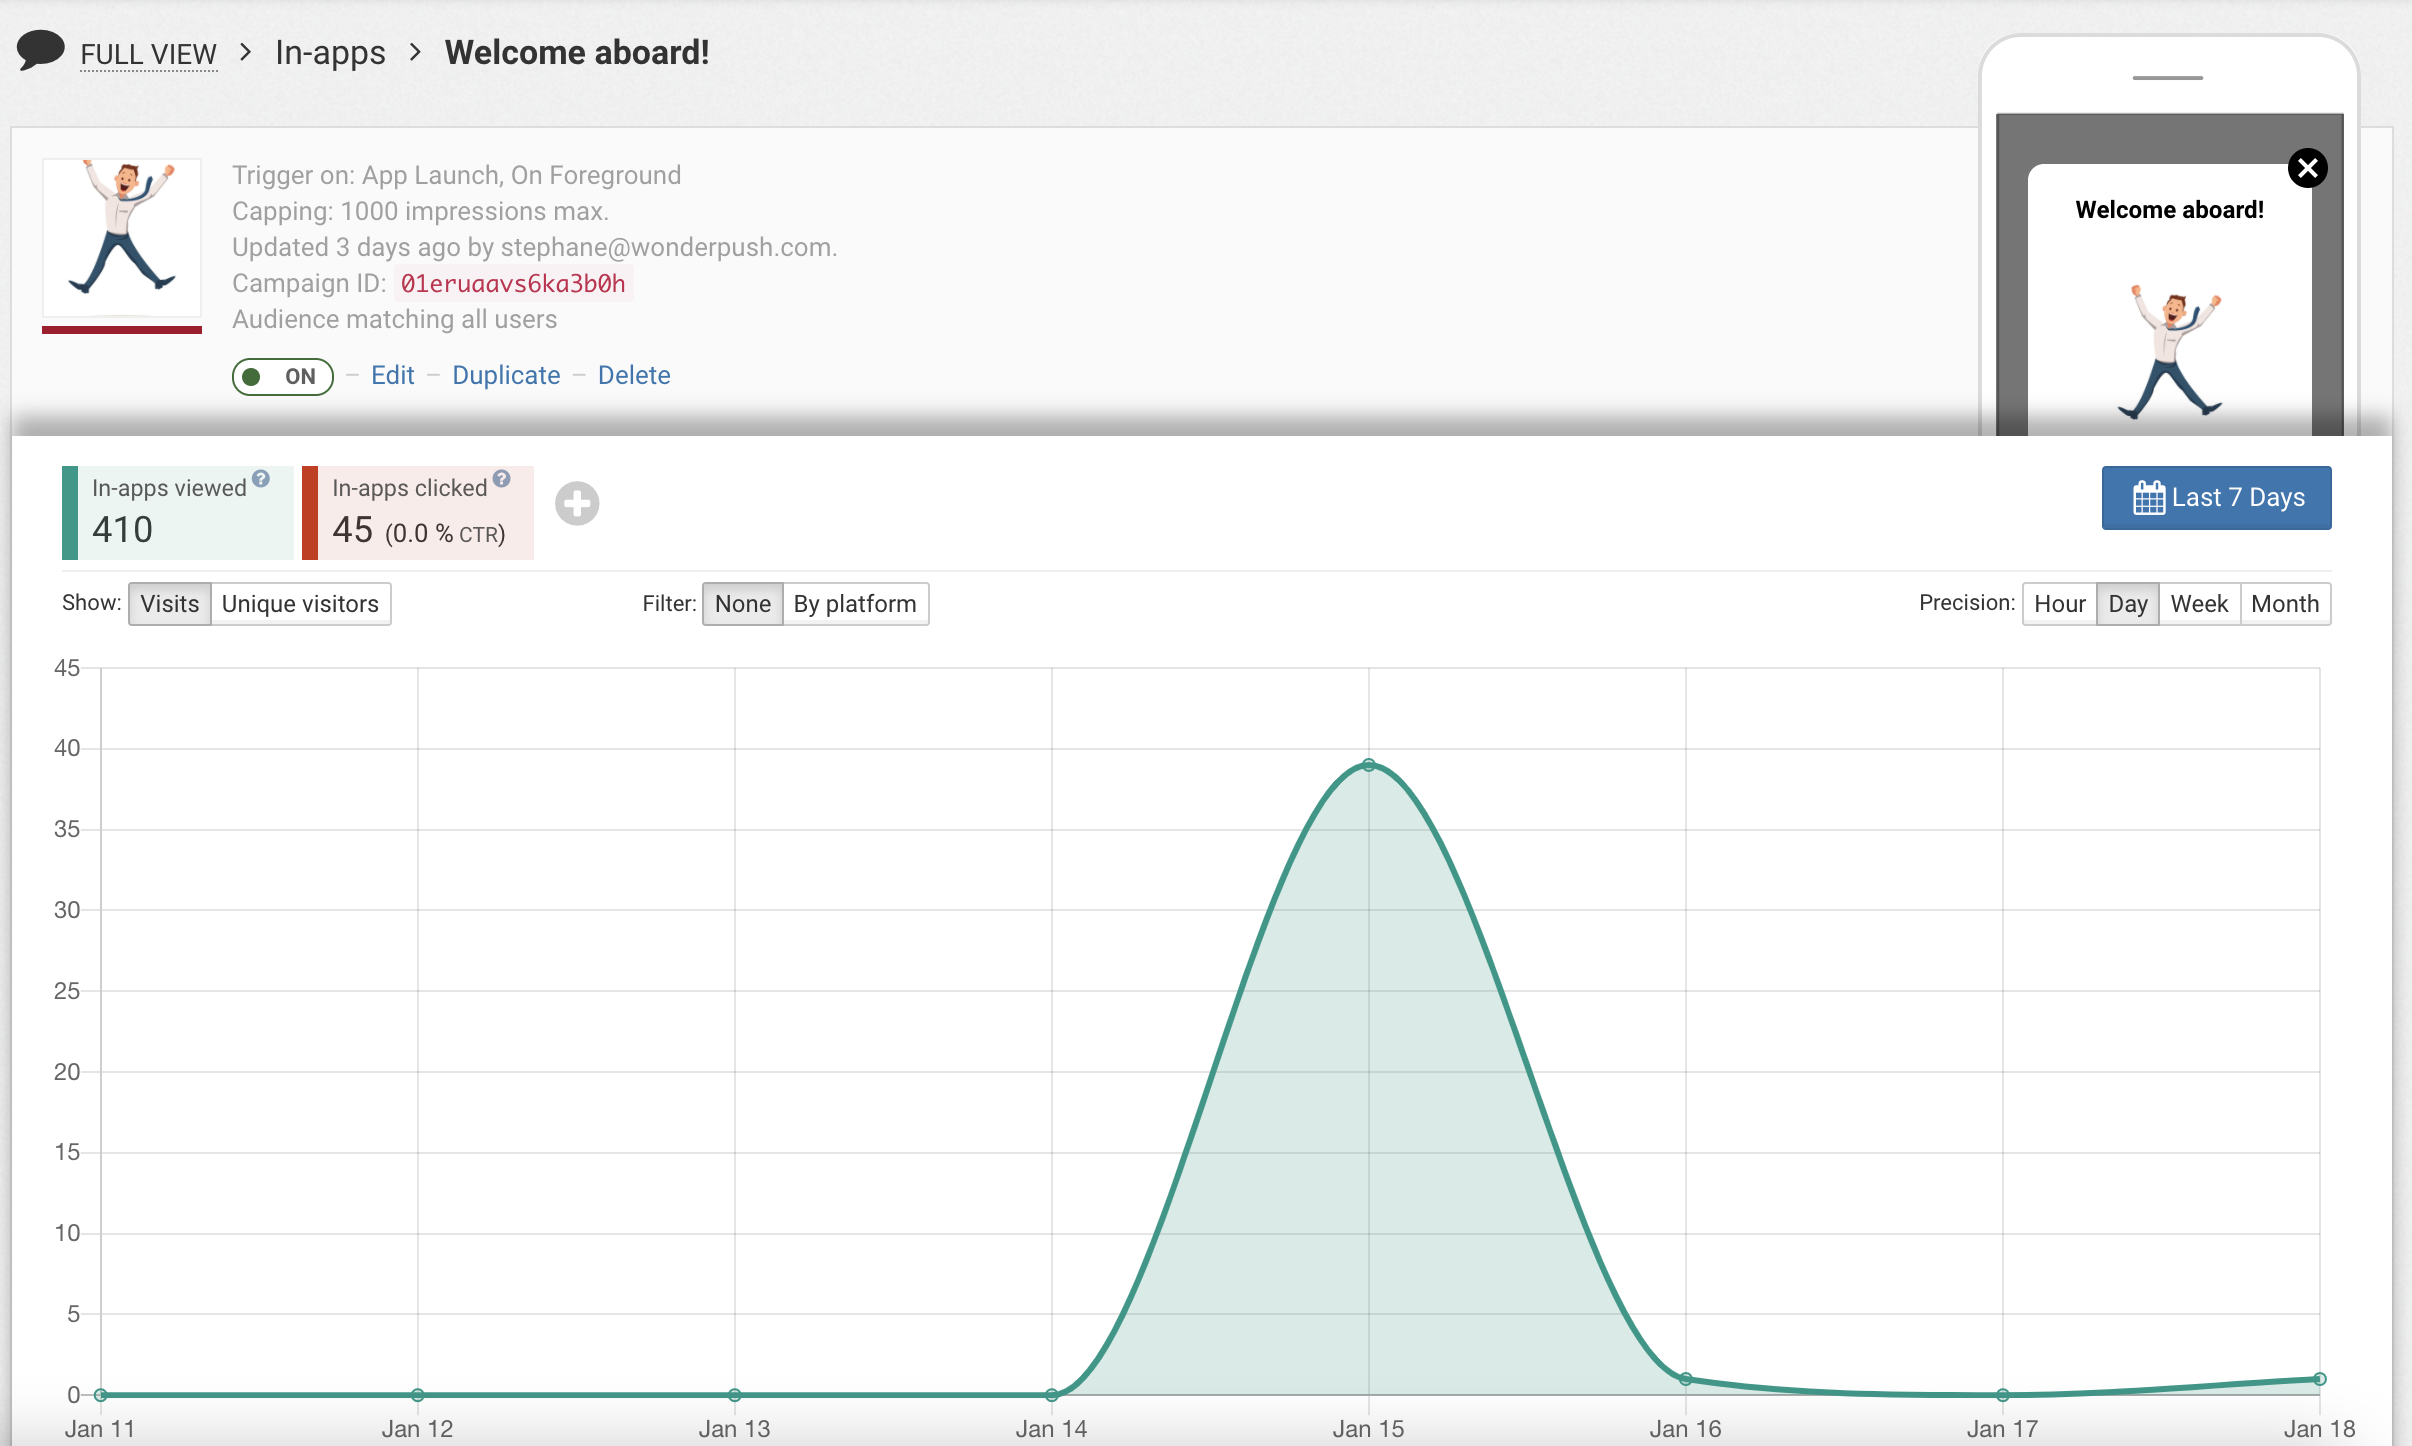Click calendar icon in Last 7 Days button
The image size is (2412, 1446).
click(2148, 498)
